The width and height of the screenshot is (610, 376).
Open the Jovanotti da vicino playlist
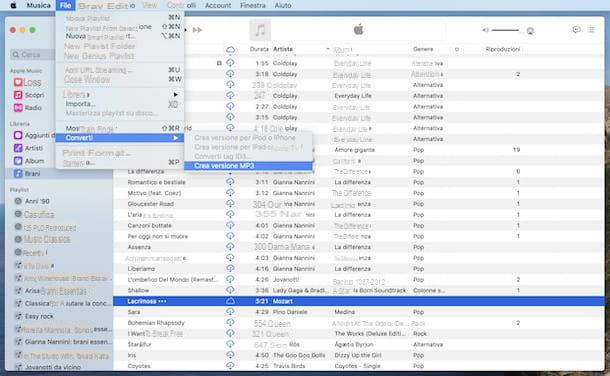coord(53,367)
